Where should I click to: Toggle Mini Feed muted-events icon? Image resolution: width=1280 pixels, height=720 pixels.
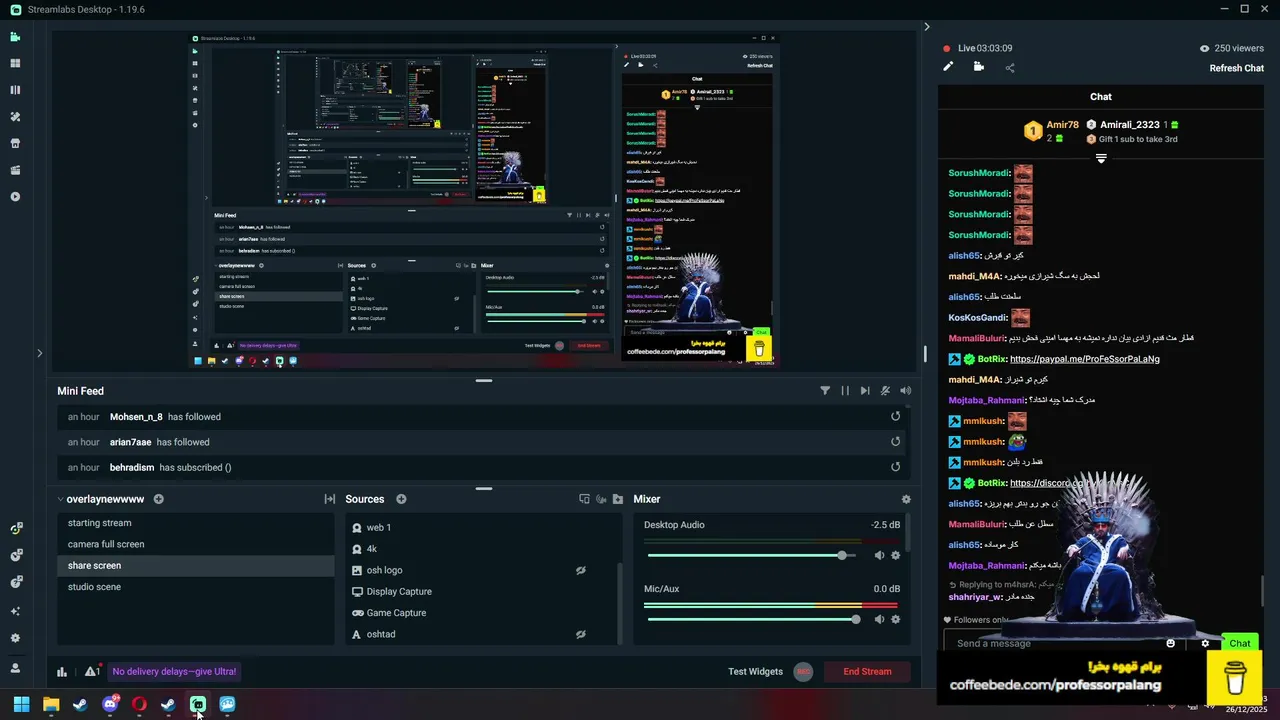tap(885, 391)
